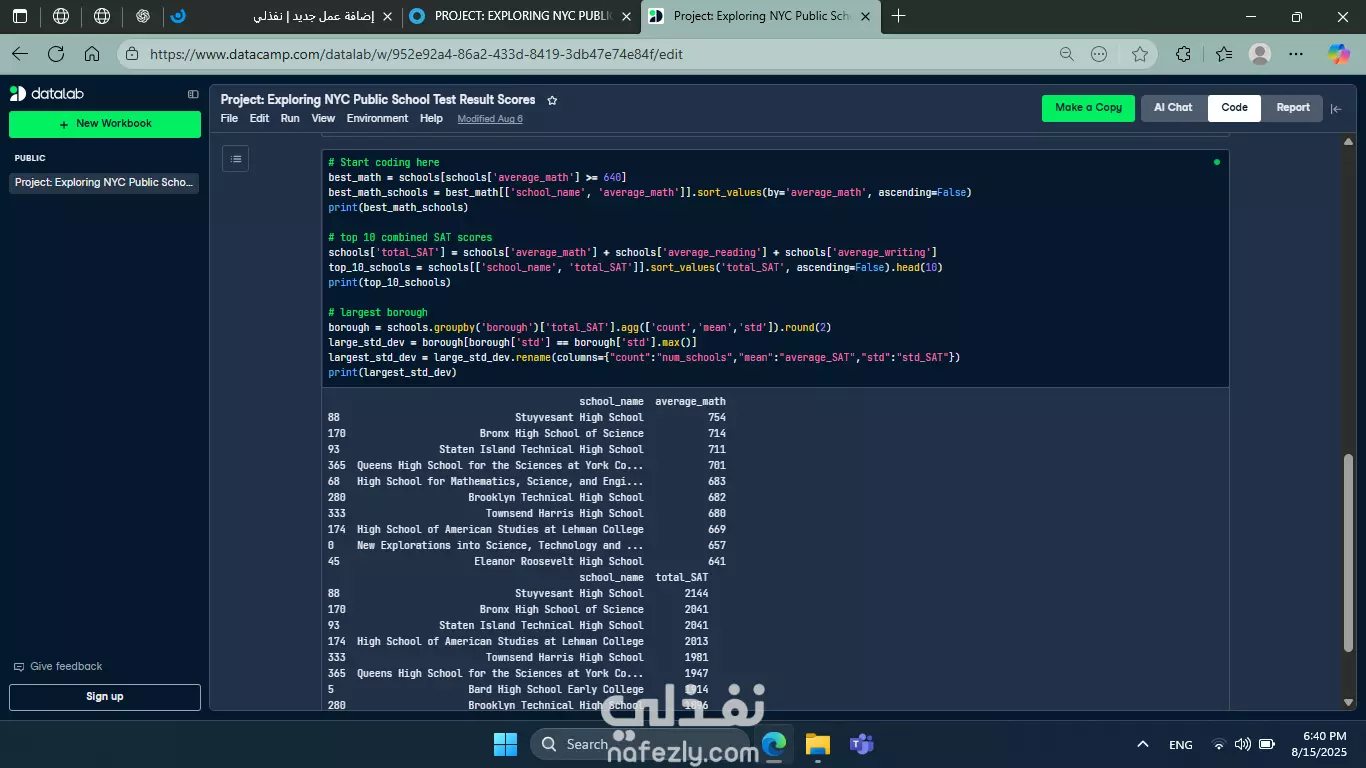Image resolution: width=1366 pixels, height=768 pixels.
Task: Click the browser address bar URL
Action: pos(416,54)
